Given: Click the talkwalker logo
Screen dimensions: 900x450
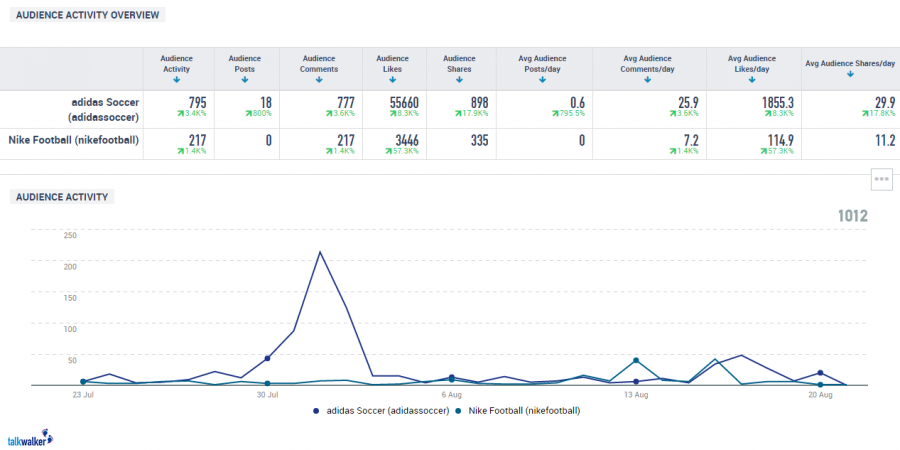Looking at the screenshot, I should pos(31,438).
